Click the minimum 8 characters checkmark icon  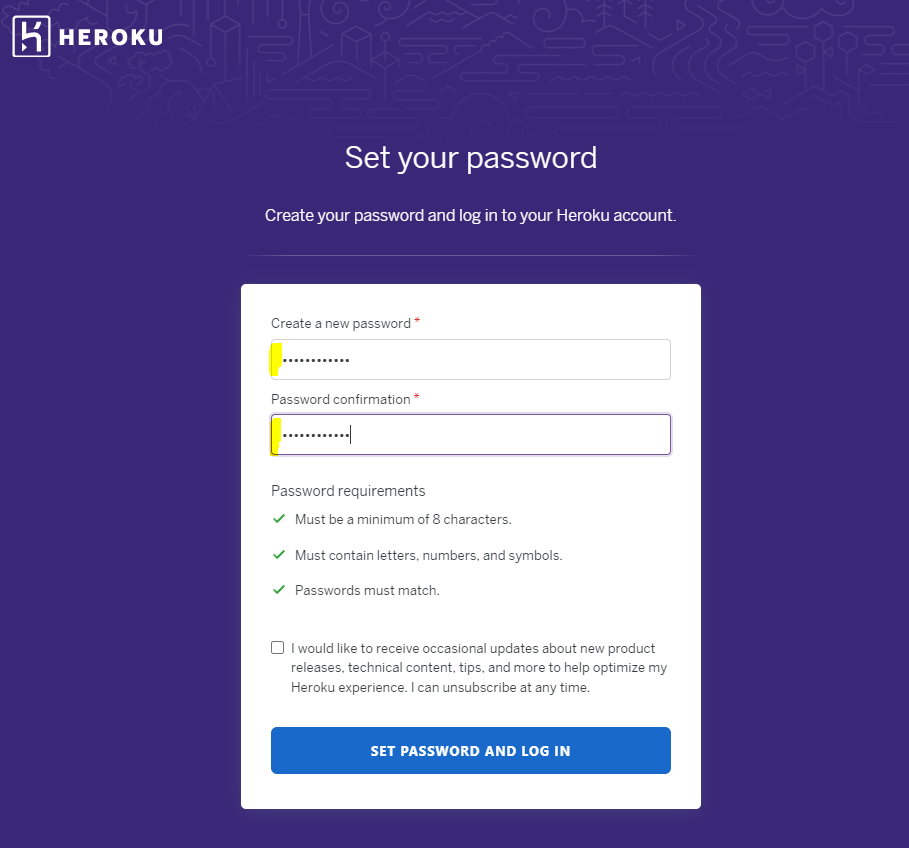click(279, 519)
